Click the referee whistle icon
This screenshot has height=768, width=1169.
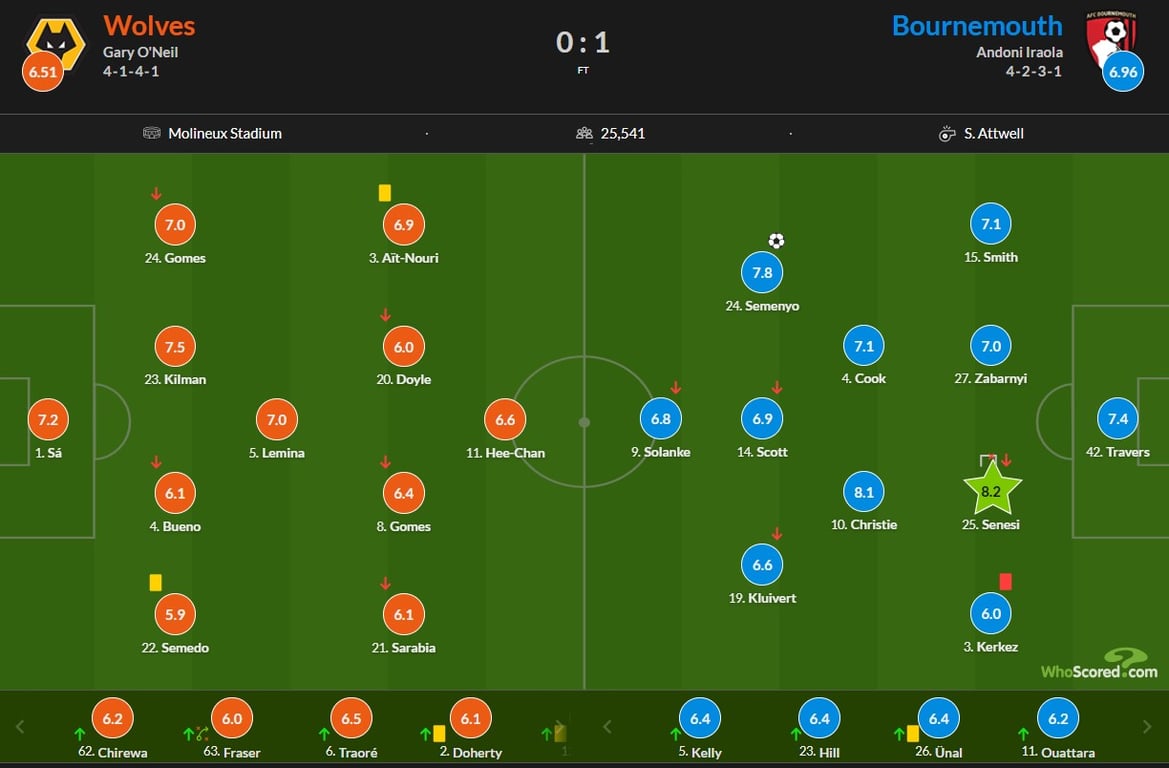pos(947,133)
